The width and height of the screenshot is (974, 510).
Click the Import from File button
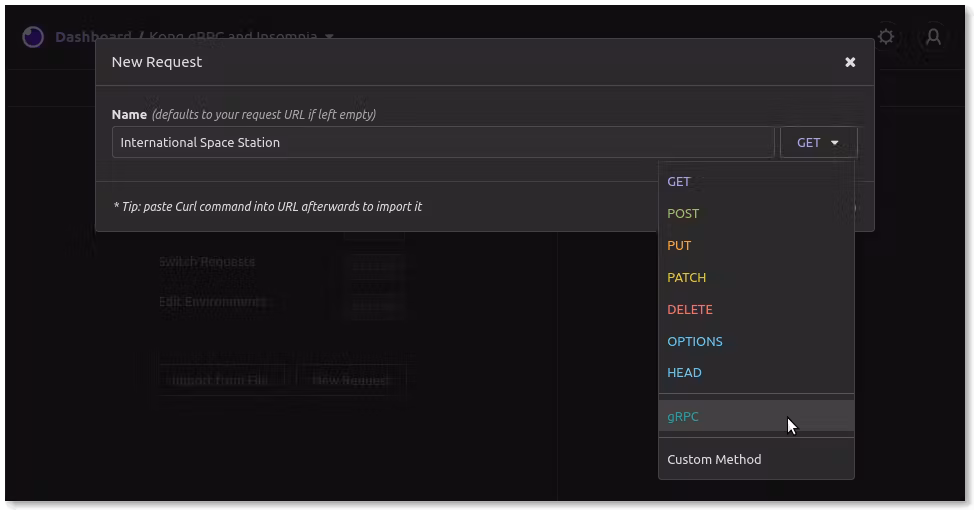pyautogui.click(x=219, y=380)
